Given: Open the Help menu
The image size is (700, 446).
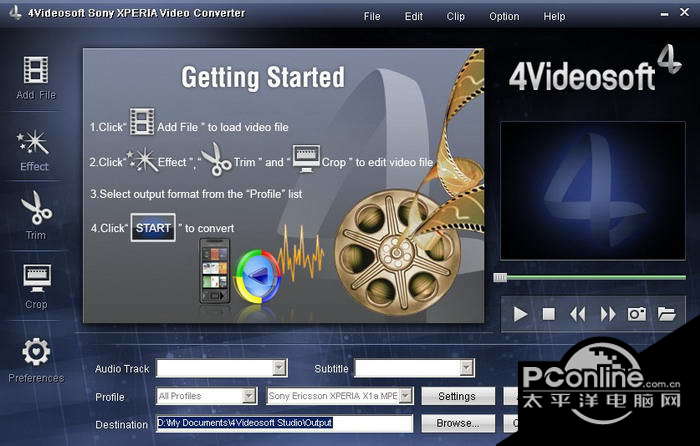Looking at the screenshot, I should 554,17.
